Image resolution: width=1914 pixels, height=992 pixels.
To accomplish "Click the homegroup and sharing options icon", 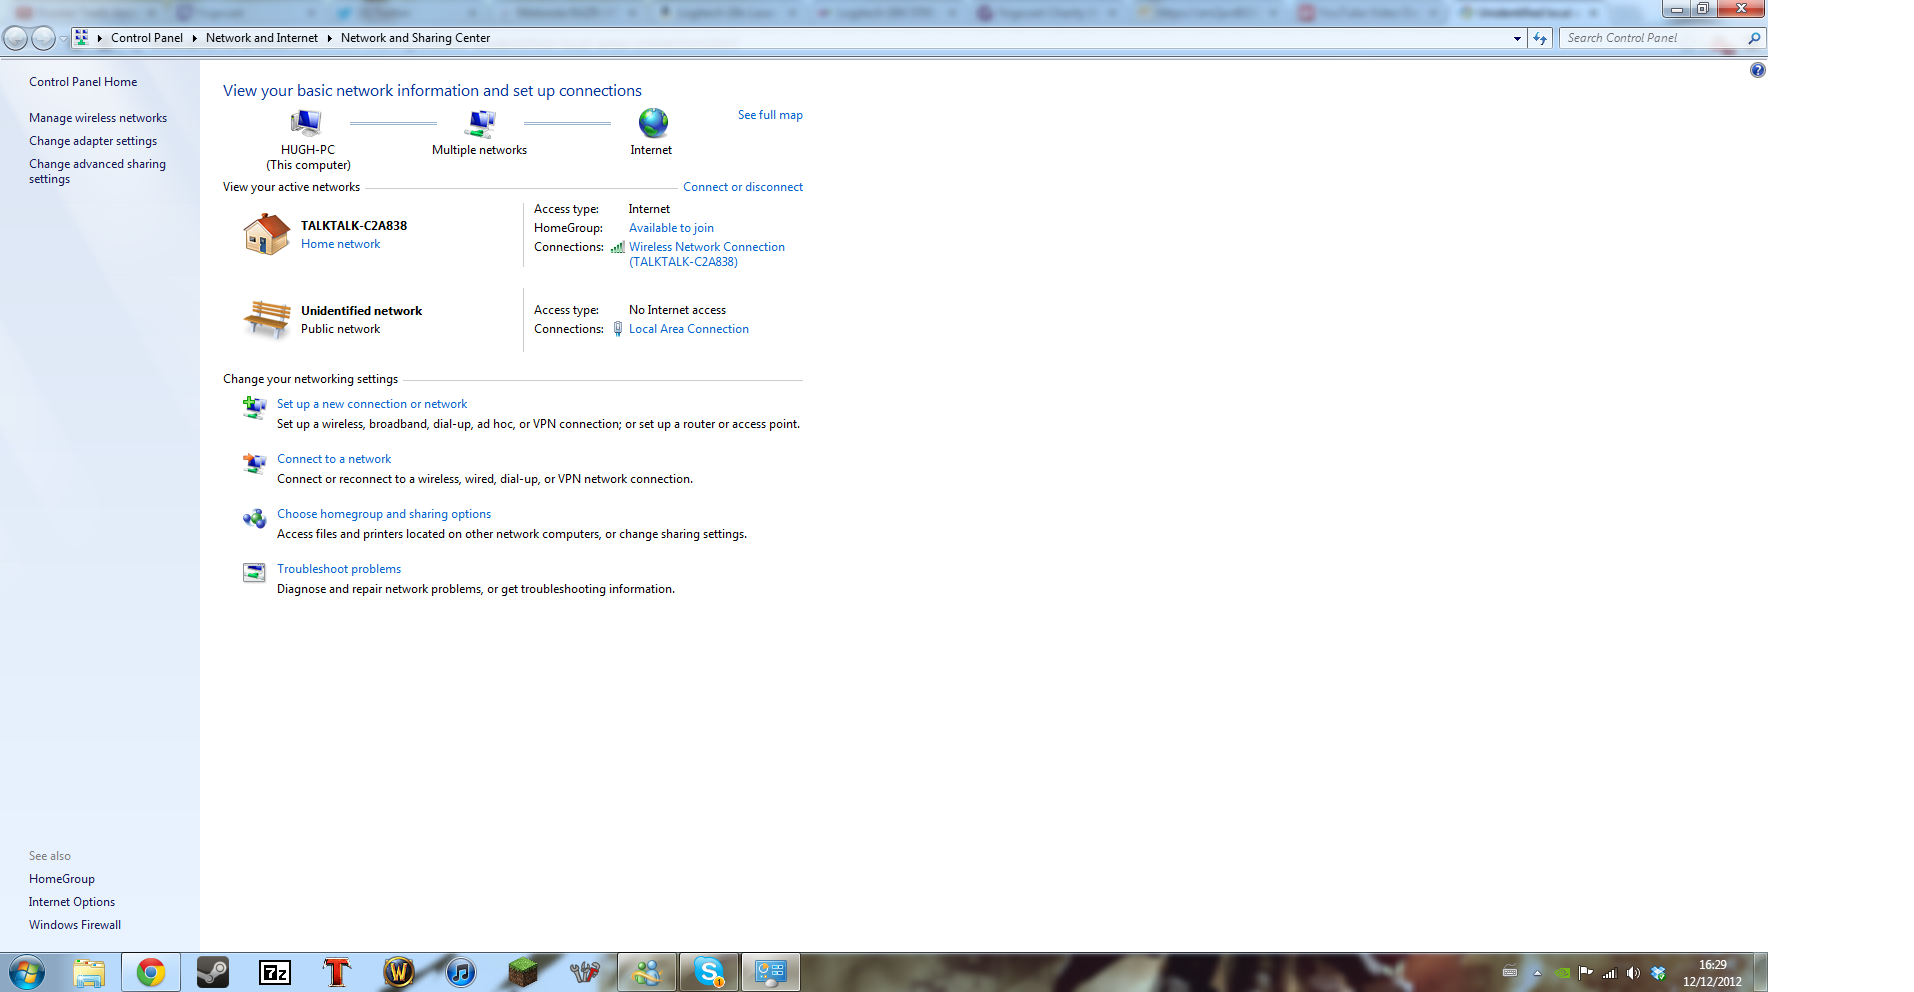I will (254, 517).
